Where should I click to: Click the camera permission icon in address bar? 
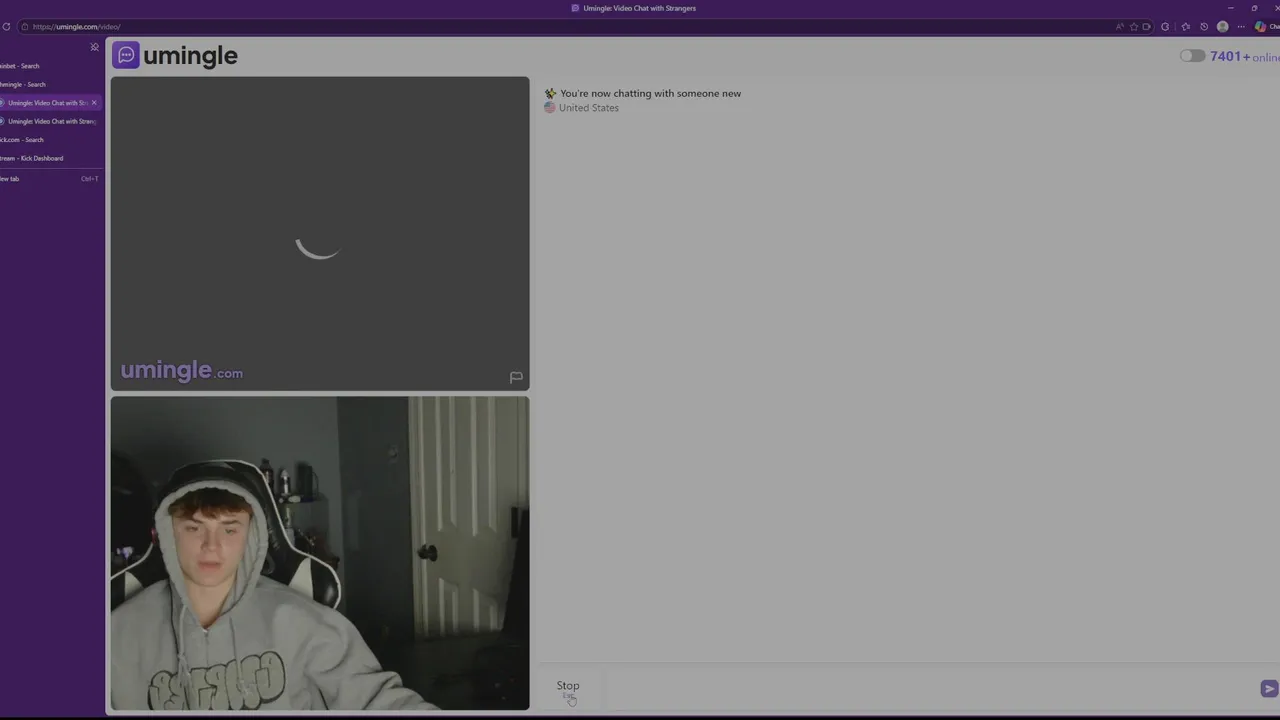click(x=1146, y=27)
